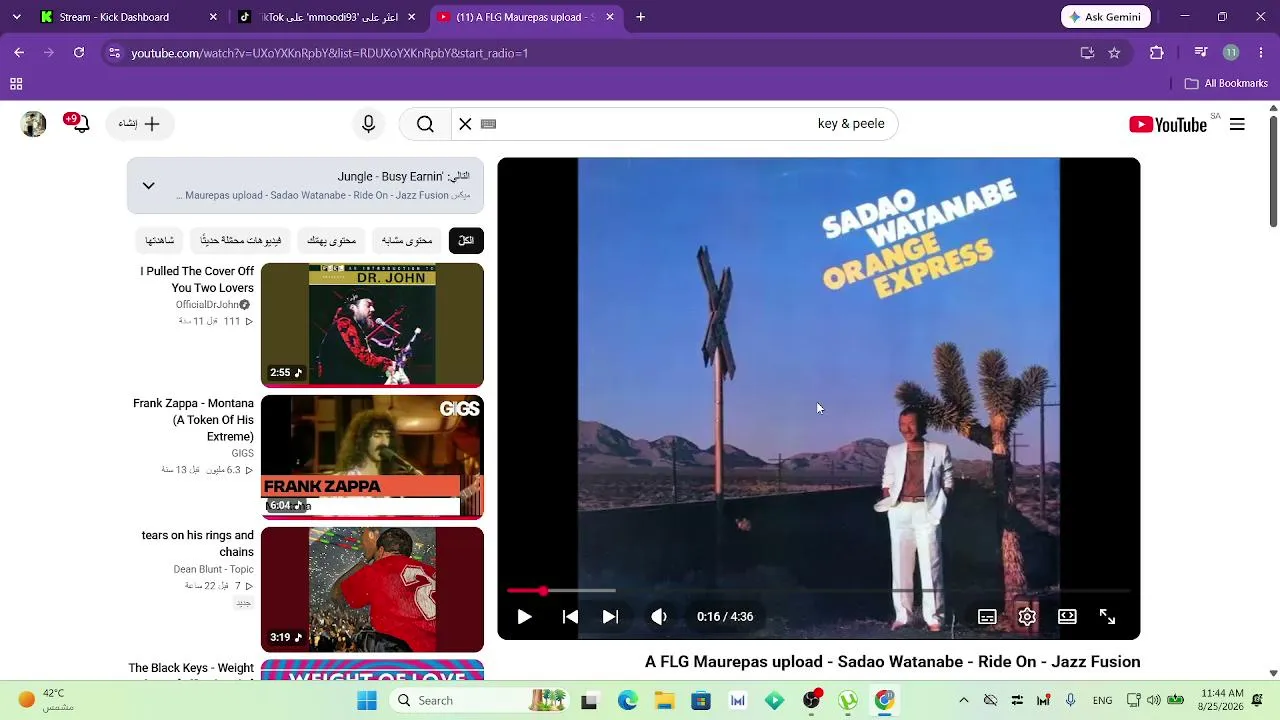Close the TikTok browser tab
Image resolution: width=1280 pixels, height=720 pixels.
coord(411,17)
